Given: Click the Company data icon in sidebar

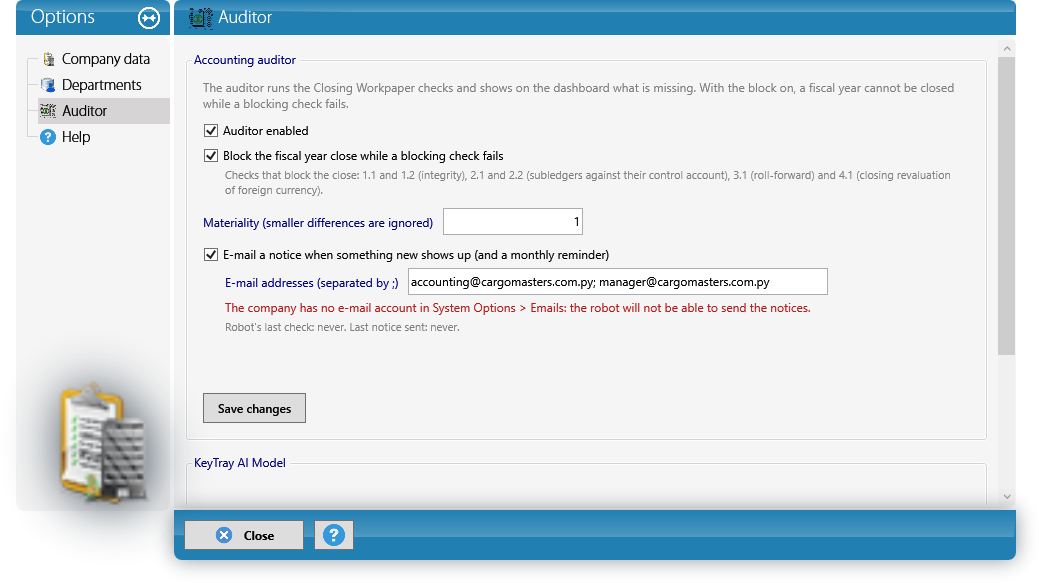Looking at the screenshot, I should click(x=48, y=59).
